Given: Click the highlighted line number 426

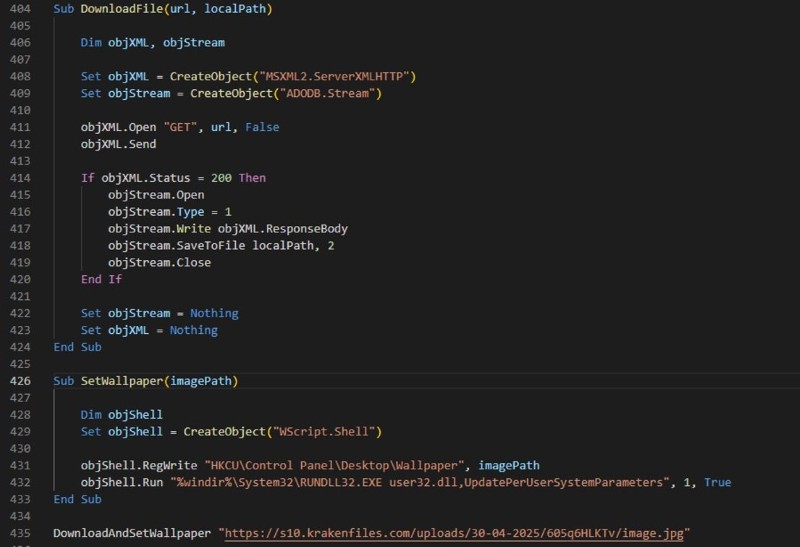Looking at the screenshot, I should 20,381.
